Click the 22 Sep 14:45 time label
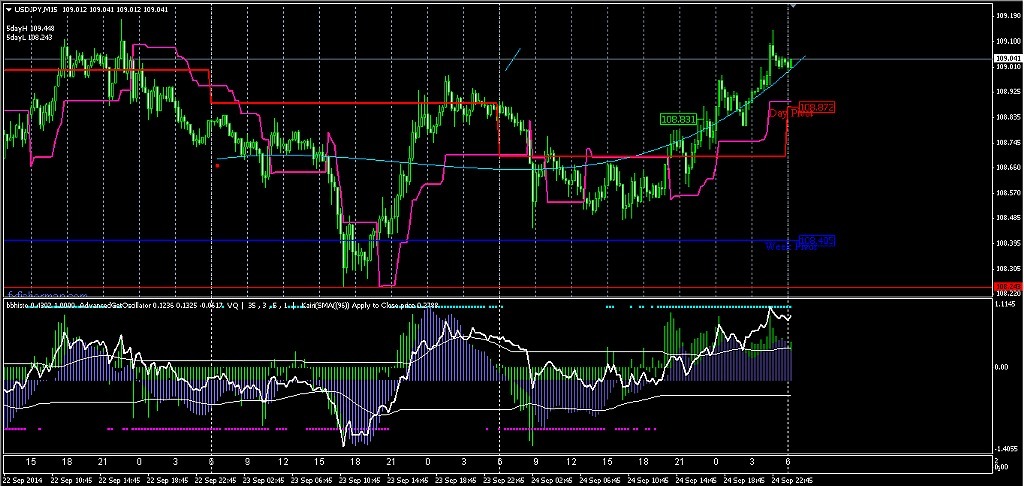1024x486 pixels. [x=120, y=479]
